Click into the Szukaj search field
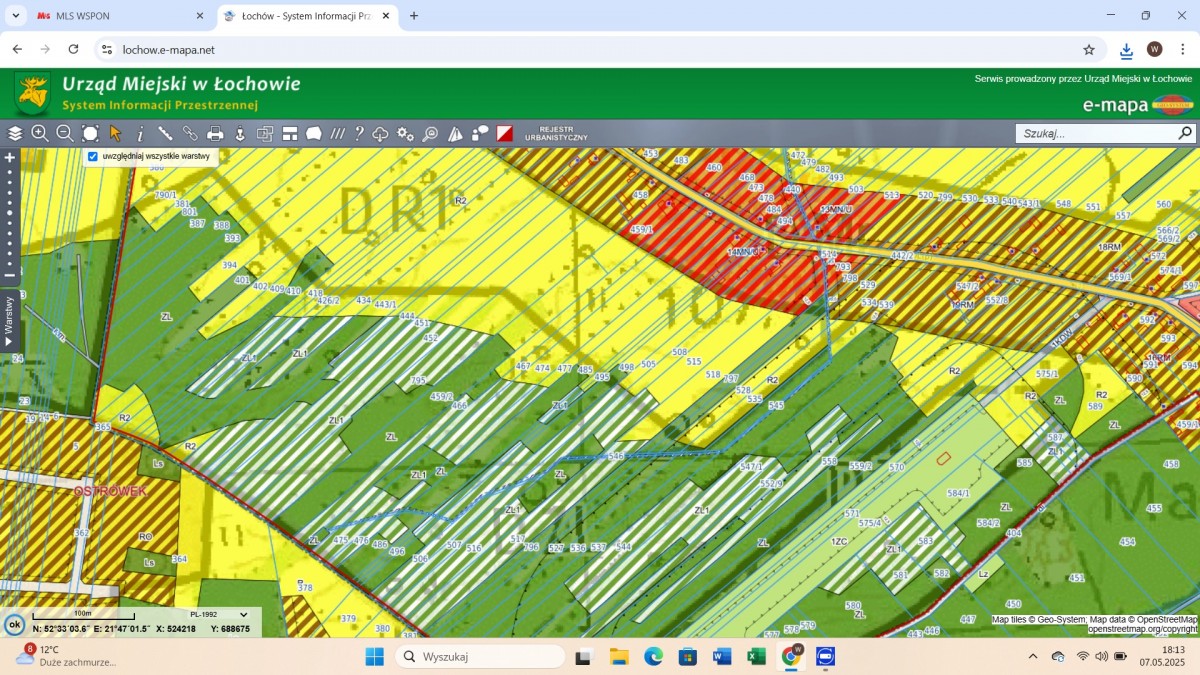1200x675 pixels. [x=1097, y=133]
